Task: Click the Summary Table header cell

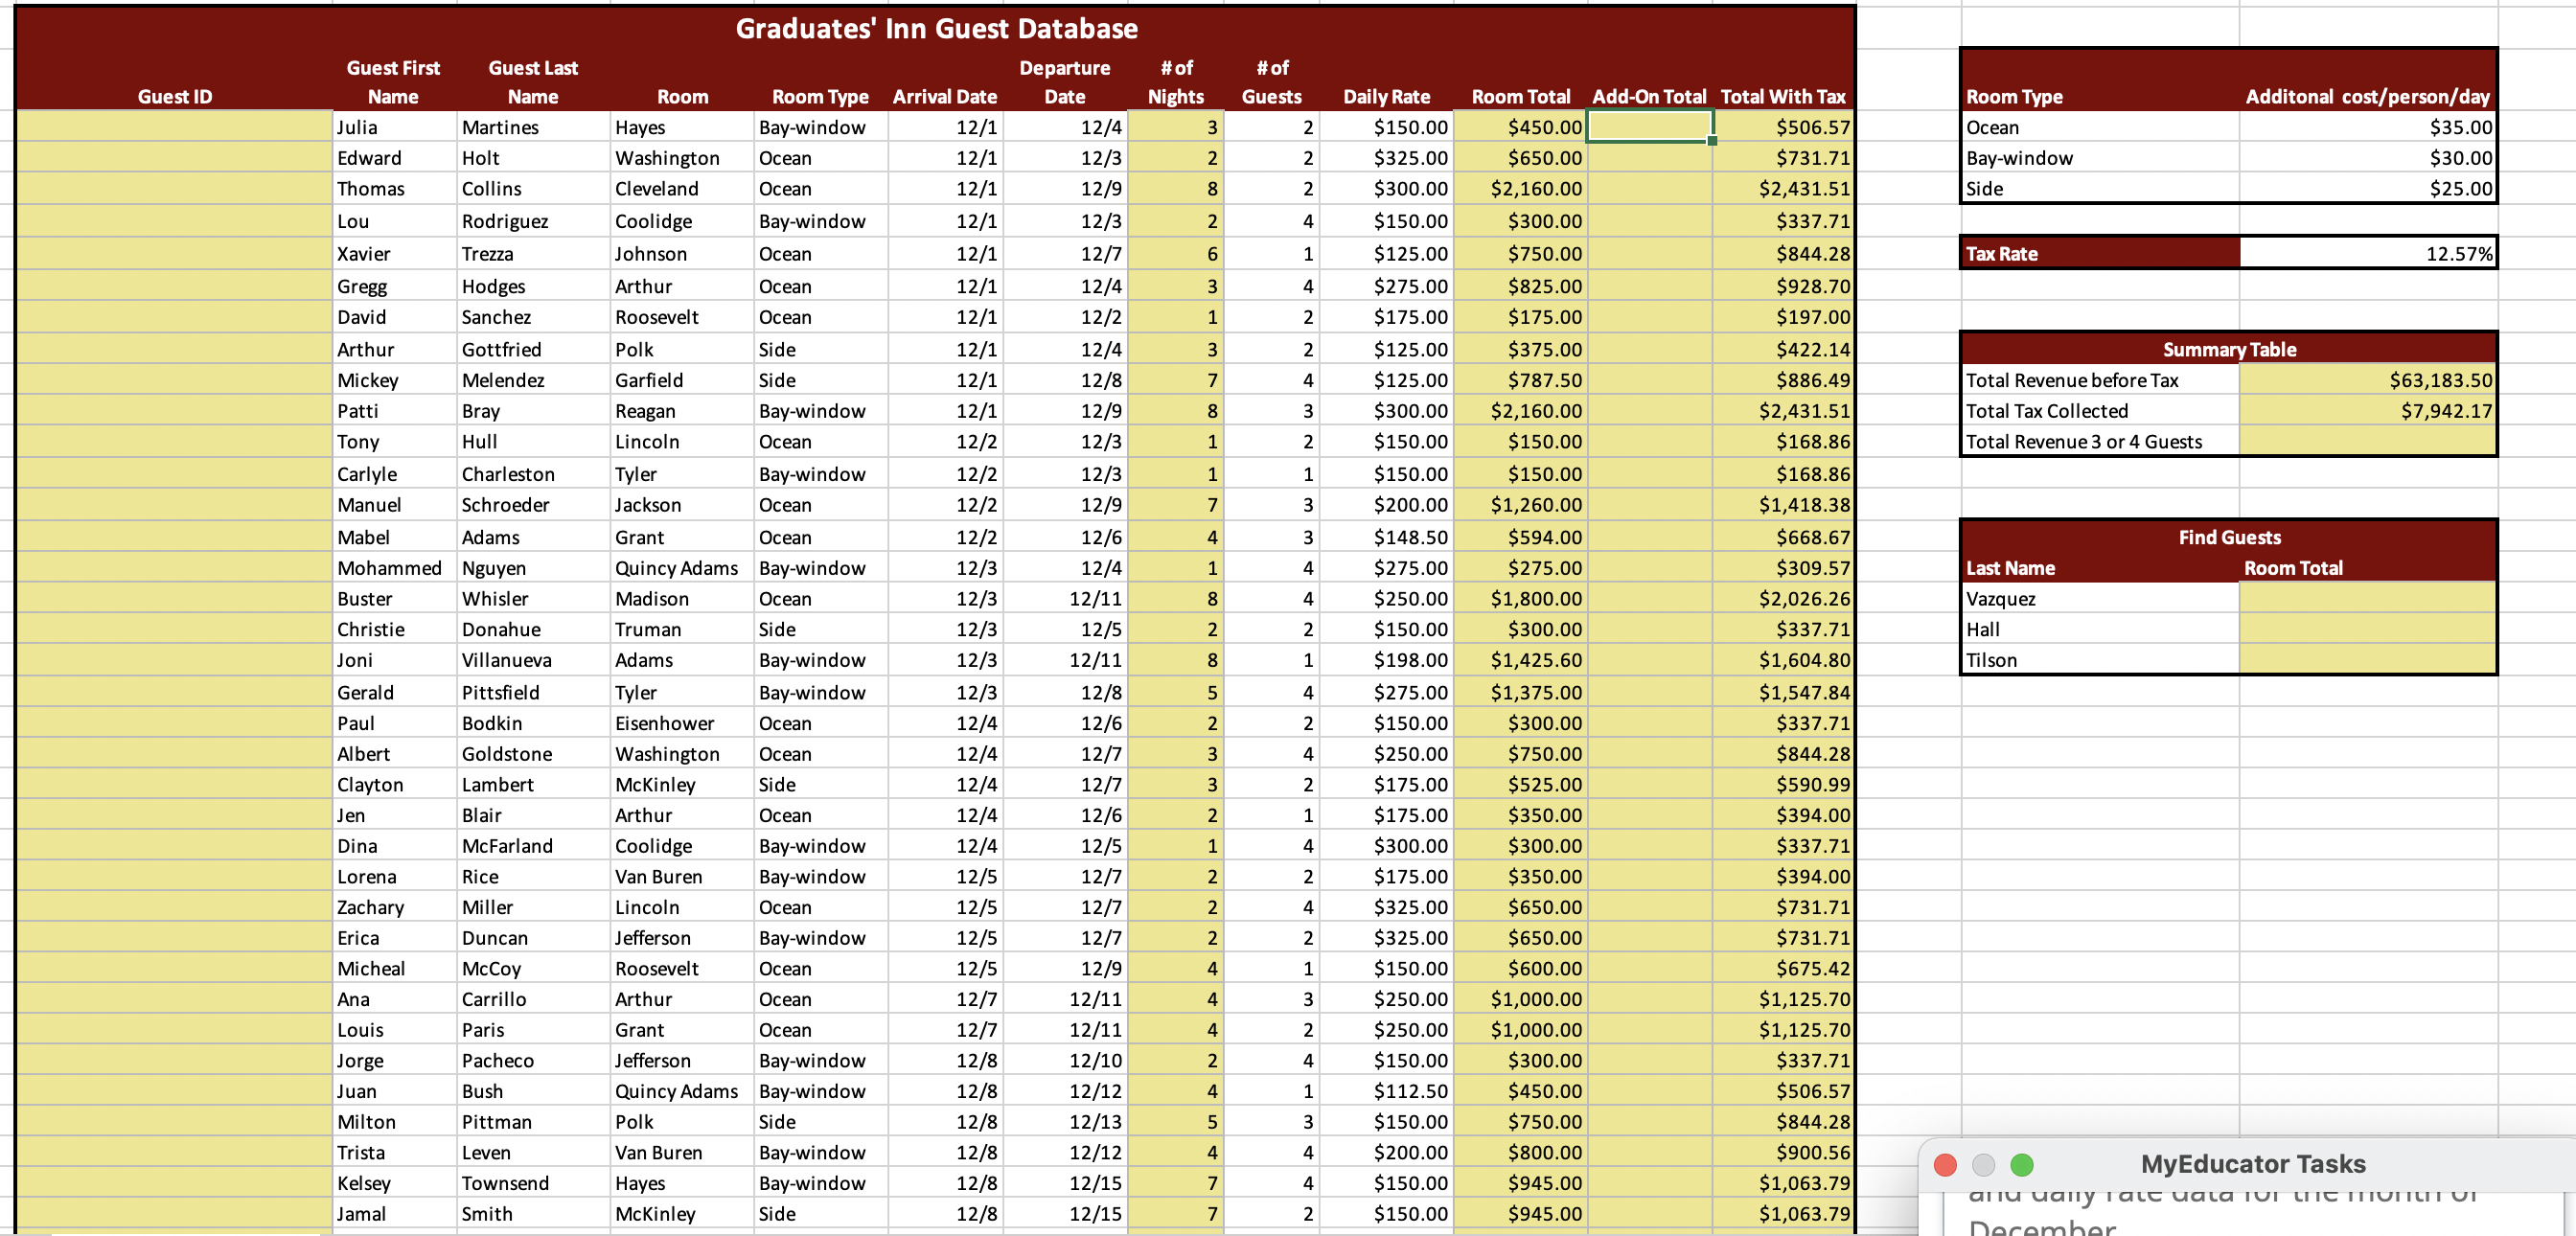Action: click(x=2229, y=350)
